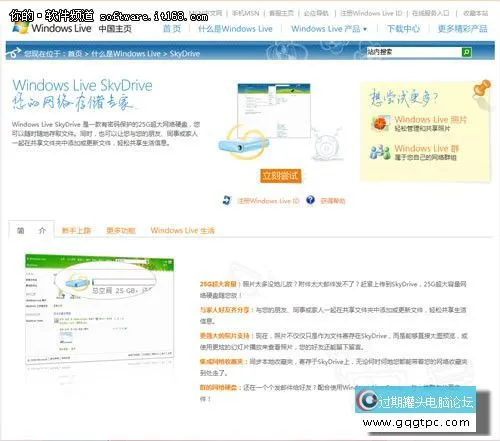Screen dimensions: 500x441
Task: Click the SkyDrive drive illustration
Action: 243,143
